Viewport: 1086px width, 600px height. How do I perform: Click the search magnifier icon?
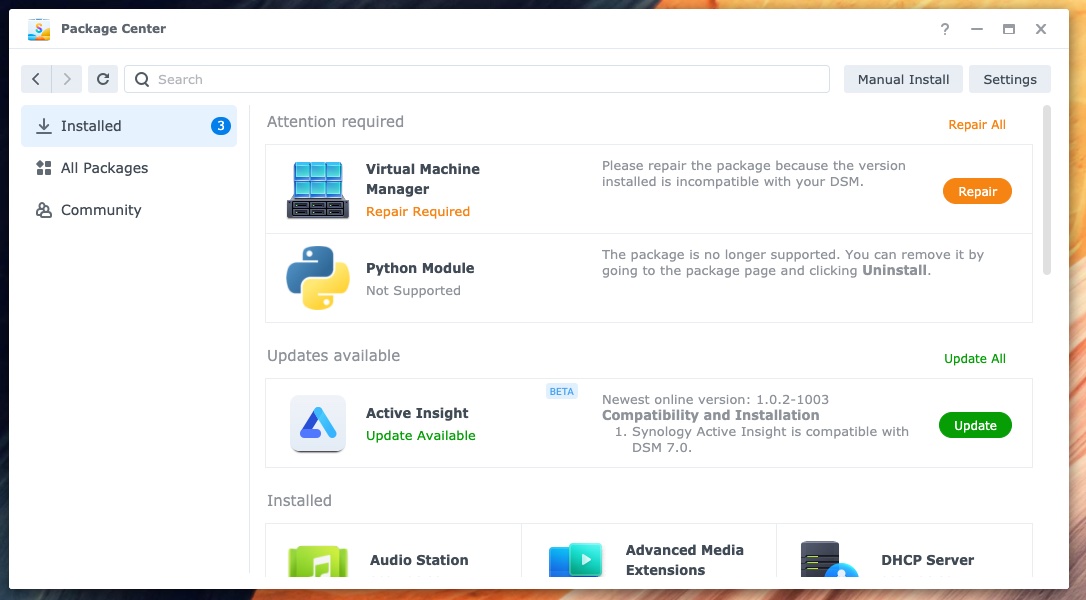tap(142, 79)
